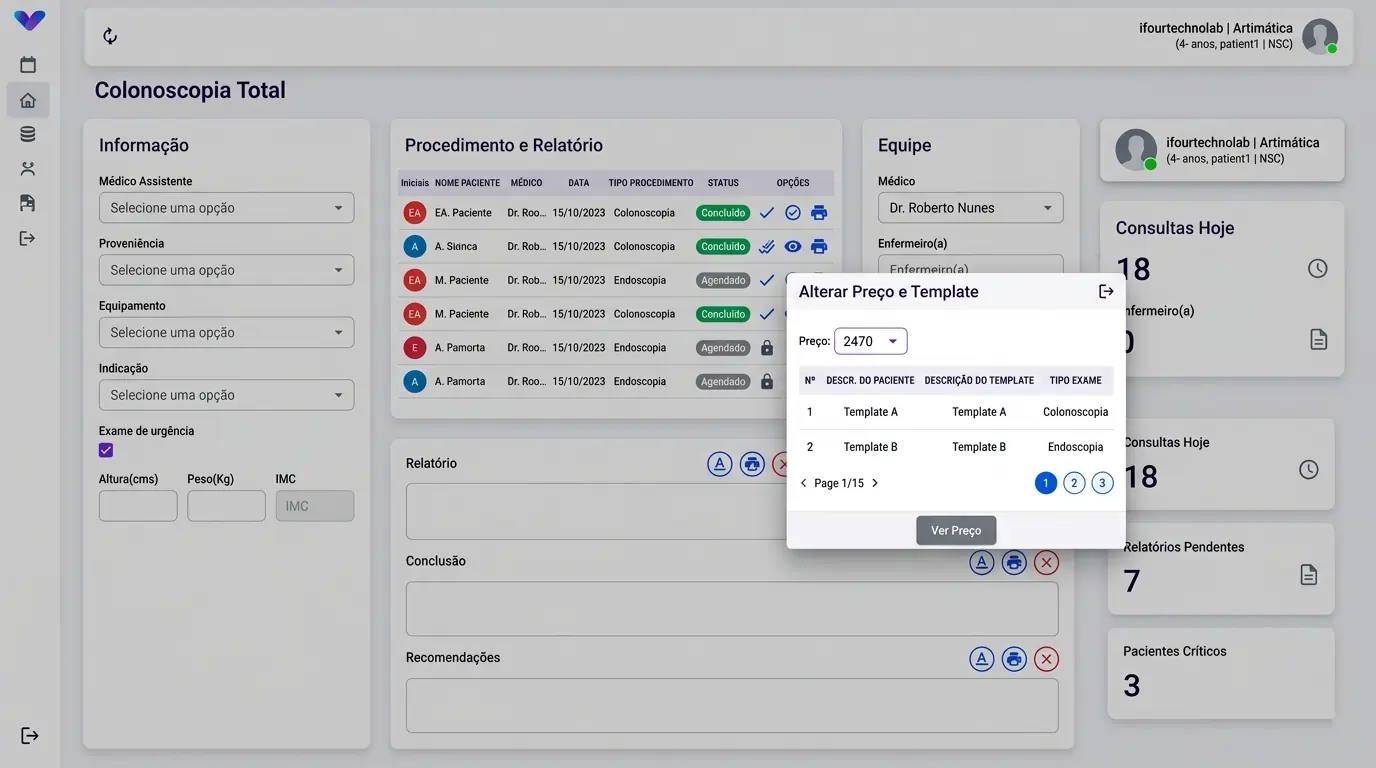Open the Dr. Roberto Nunes médico dropdown
Image resolution: width=1376 pixels, height=768 pixels.
(x=970, y=208)
